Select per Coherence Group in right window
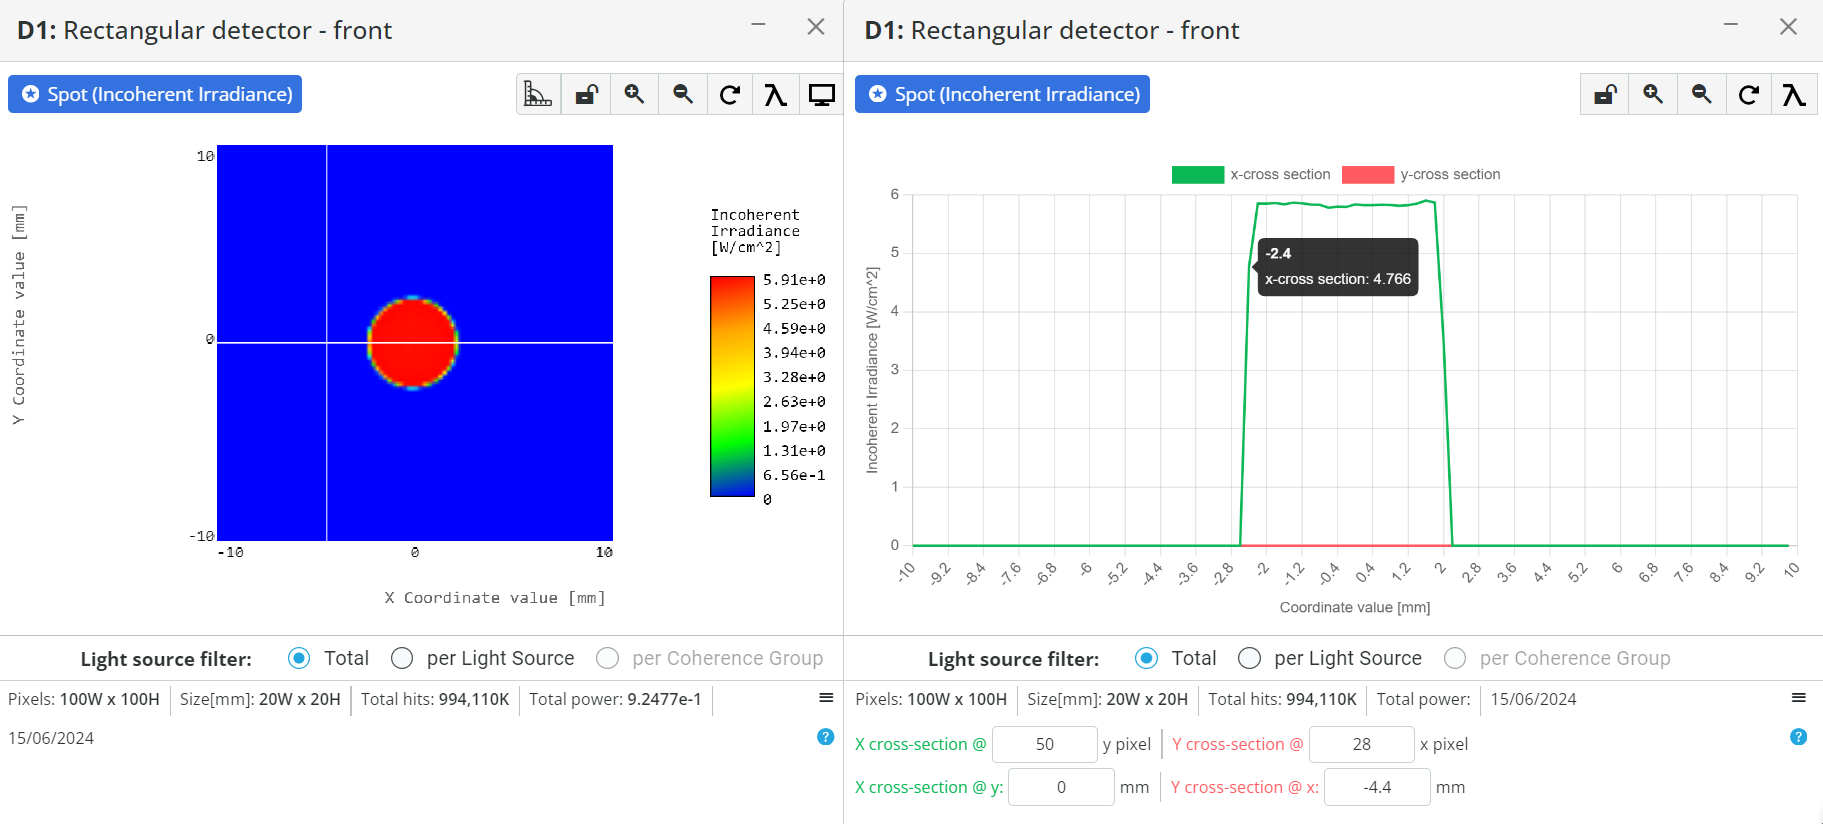1823x824 pixels. [1455, 658]
